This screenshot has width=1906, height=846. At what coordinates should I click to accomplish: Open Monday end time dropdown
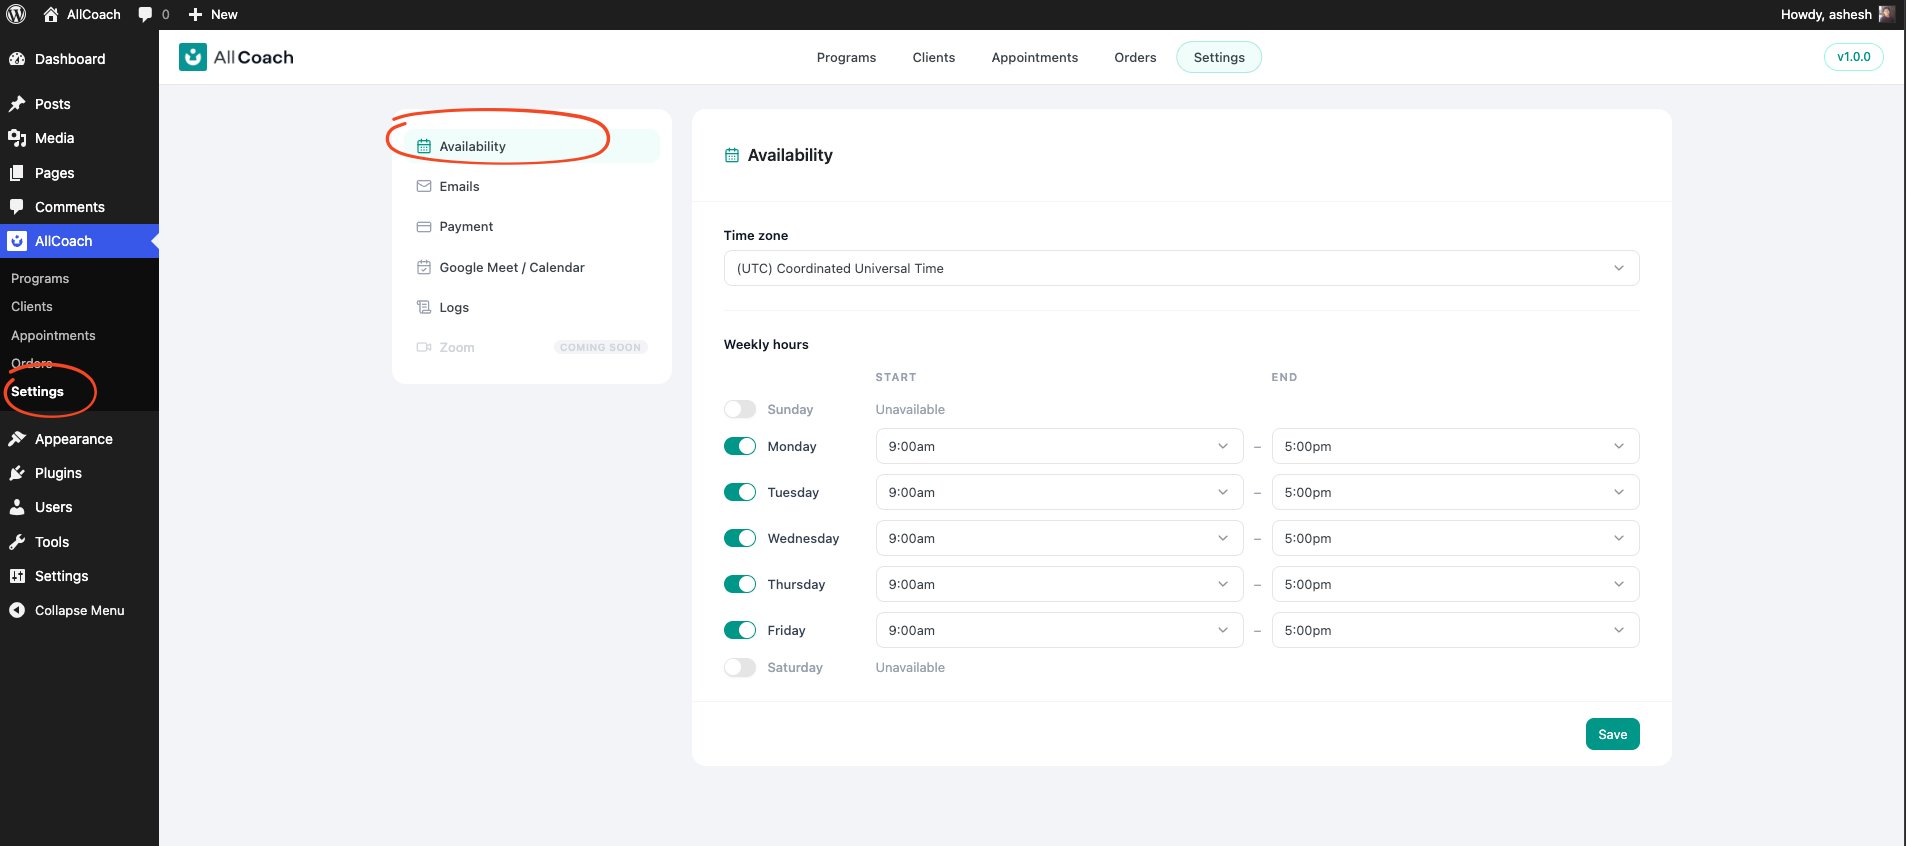click(1455, 446)
